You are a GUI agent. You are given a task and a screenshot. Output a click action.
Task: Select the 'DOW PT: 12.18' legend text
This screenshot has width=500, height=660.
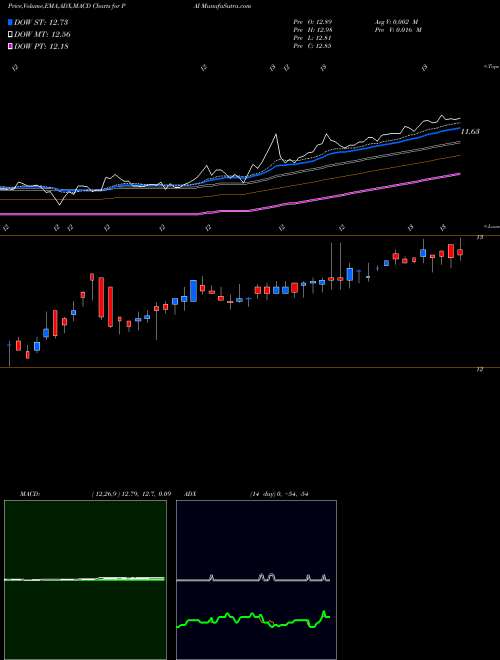tap(41, 46)
